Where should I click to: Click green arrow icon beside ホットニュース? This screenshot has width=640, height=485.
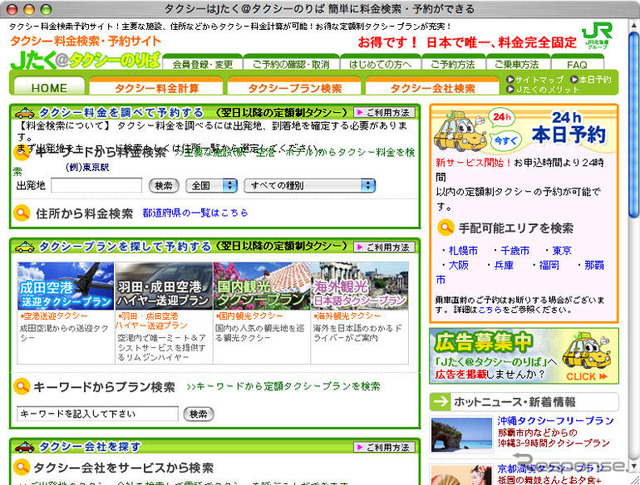pos(440,402)
